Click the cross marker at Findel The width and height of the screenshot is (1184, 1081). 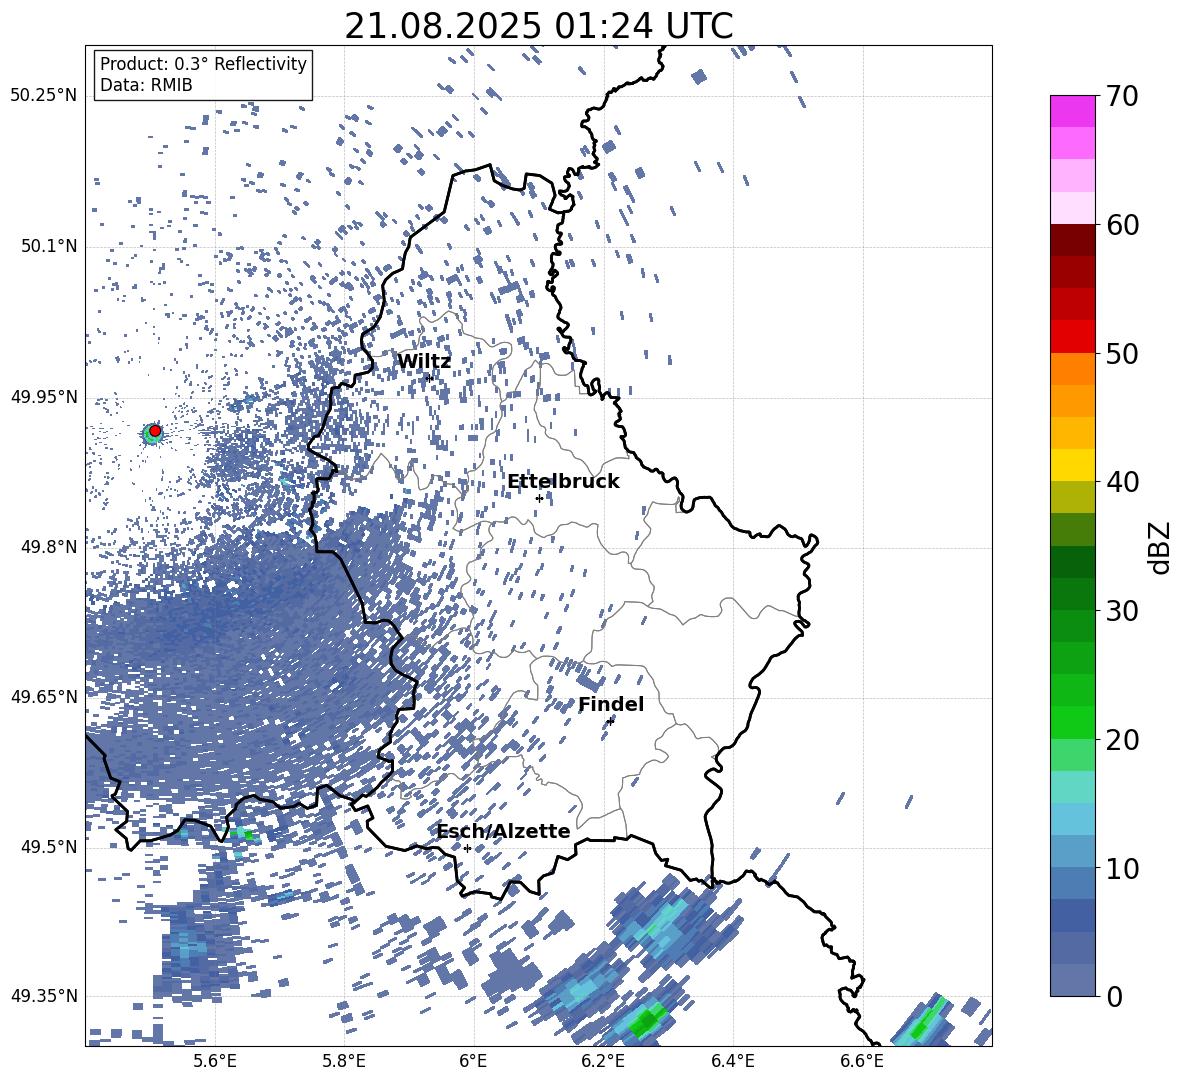click(x=610, y=721)
